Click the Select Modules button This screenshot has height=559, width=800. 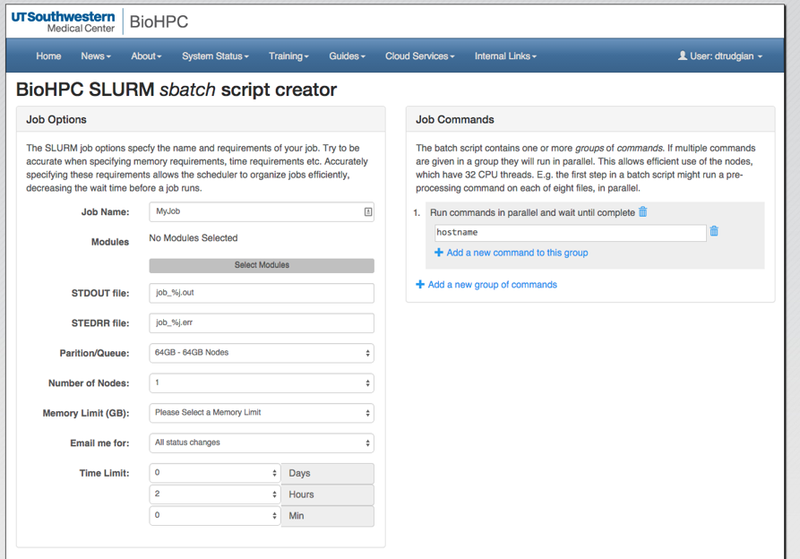(262, 265)
